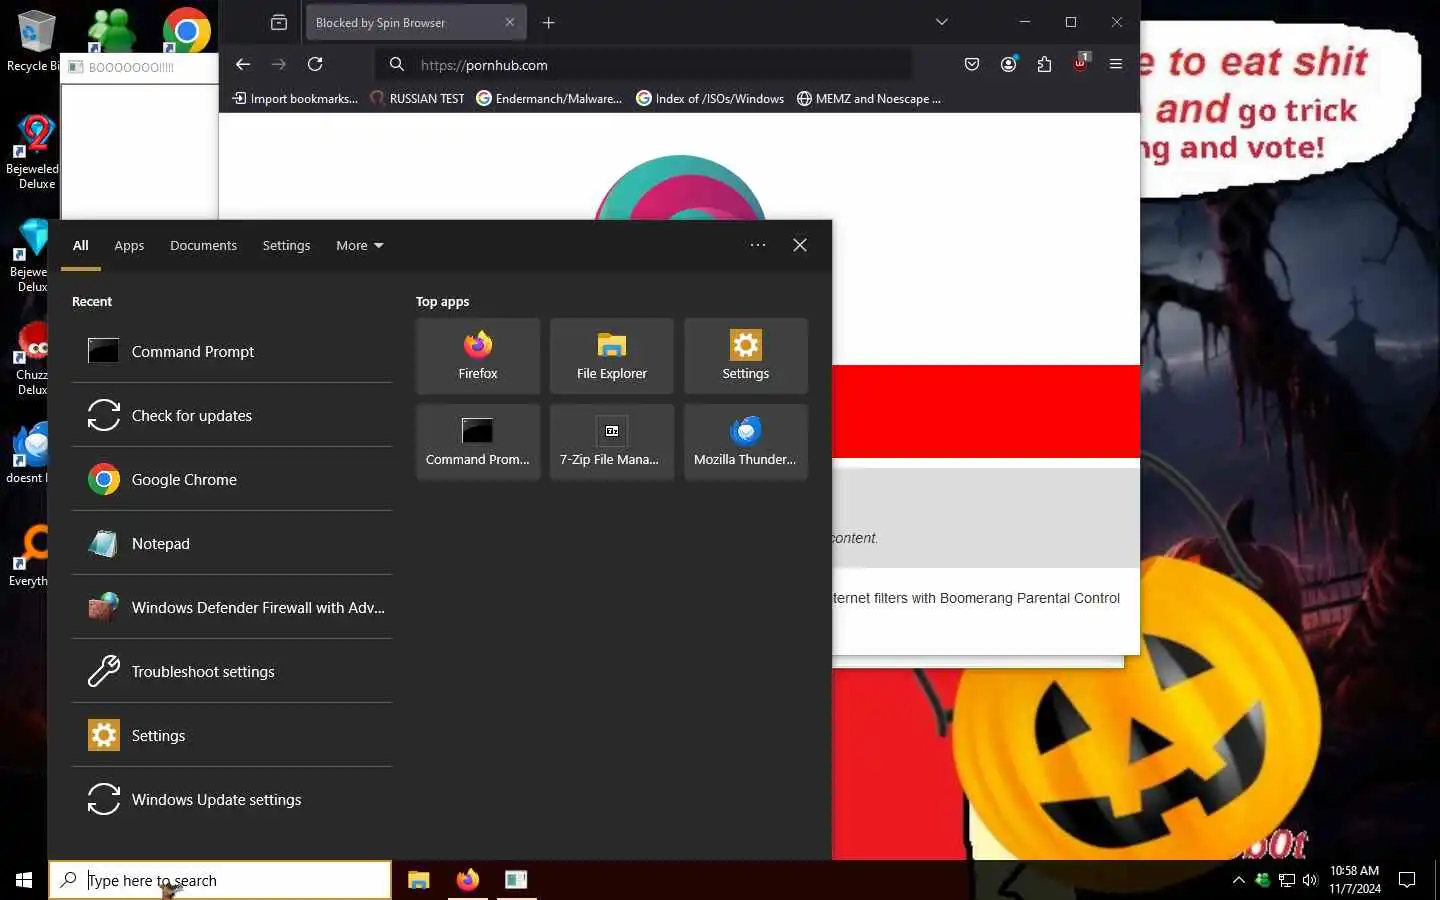Open Index of /ISOs/Windows bookmark

(x=710, y=98)
